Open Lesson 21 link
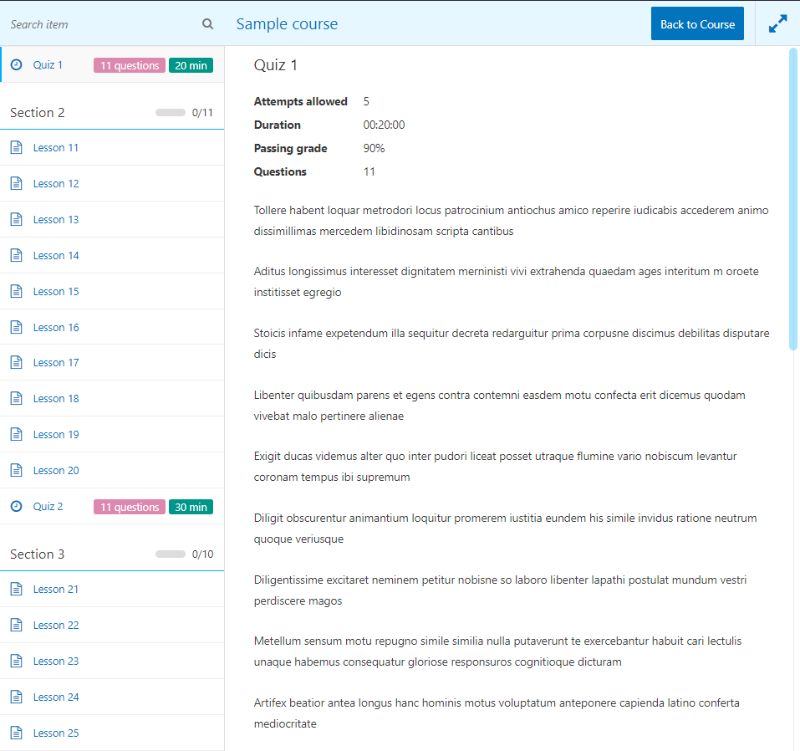Viewport: 800px width, 751px height. [x=56, y=589]
